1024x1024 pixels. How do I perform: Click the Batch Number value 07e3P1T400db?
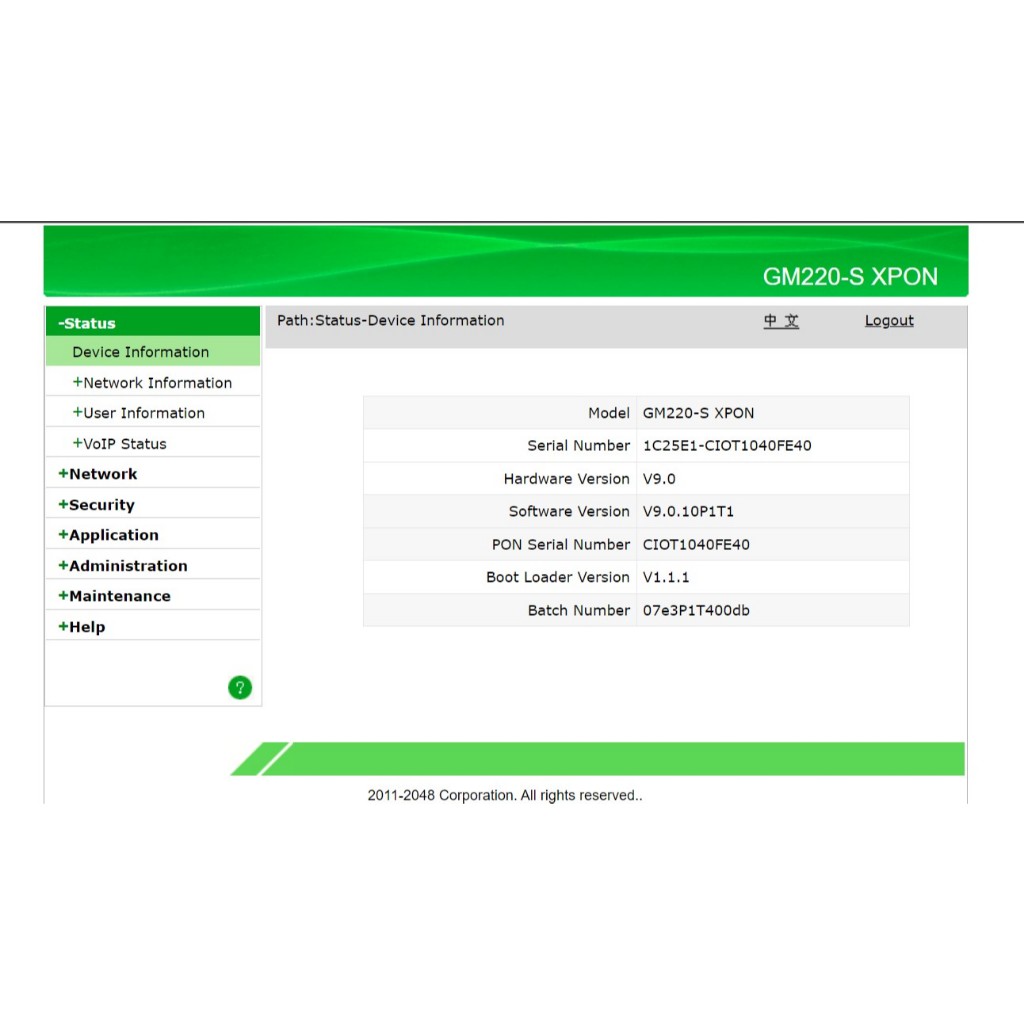pos(695,611)
